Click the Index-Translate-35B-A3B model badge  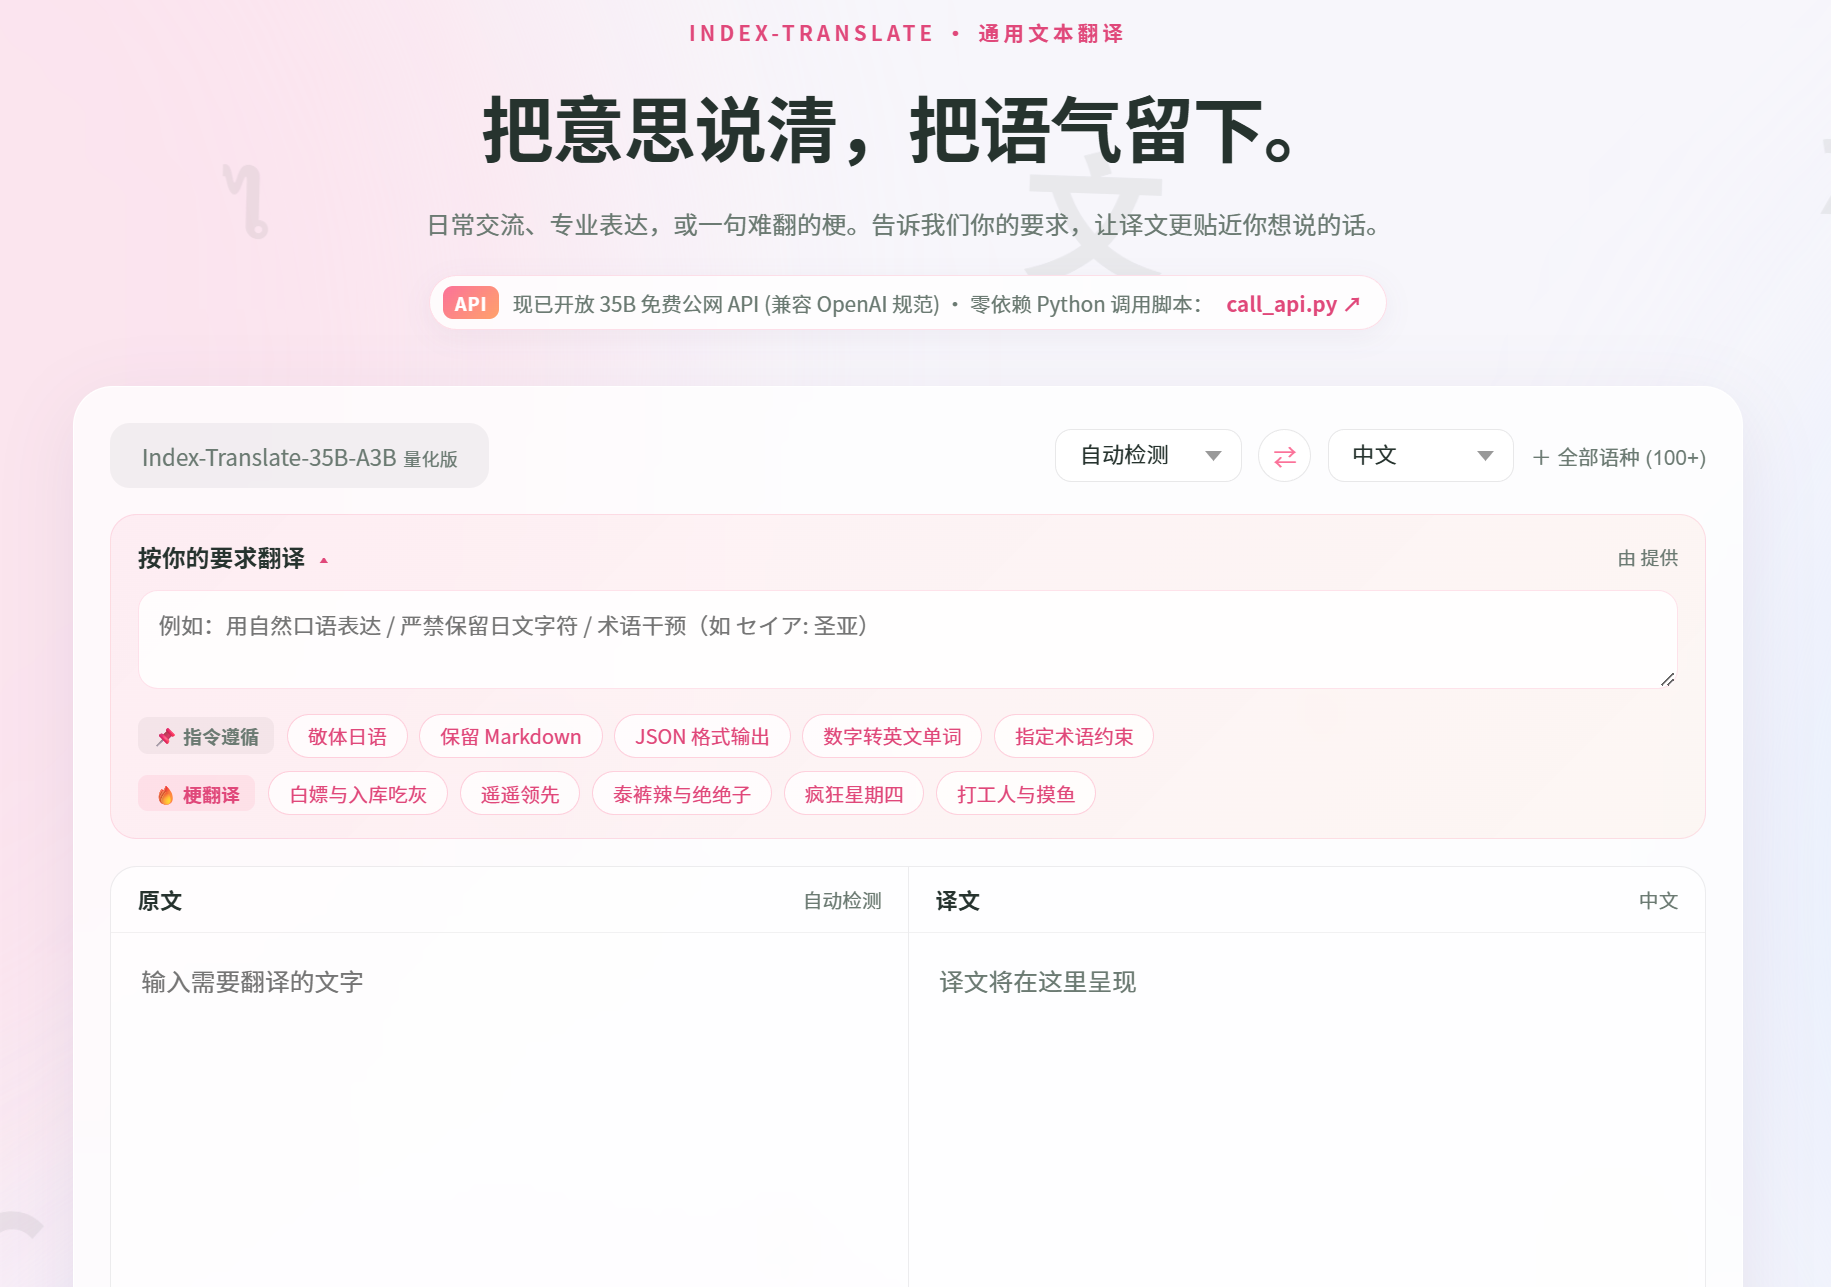(x=299, y=456)
